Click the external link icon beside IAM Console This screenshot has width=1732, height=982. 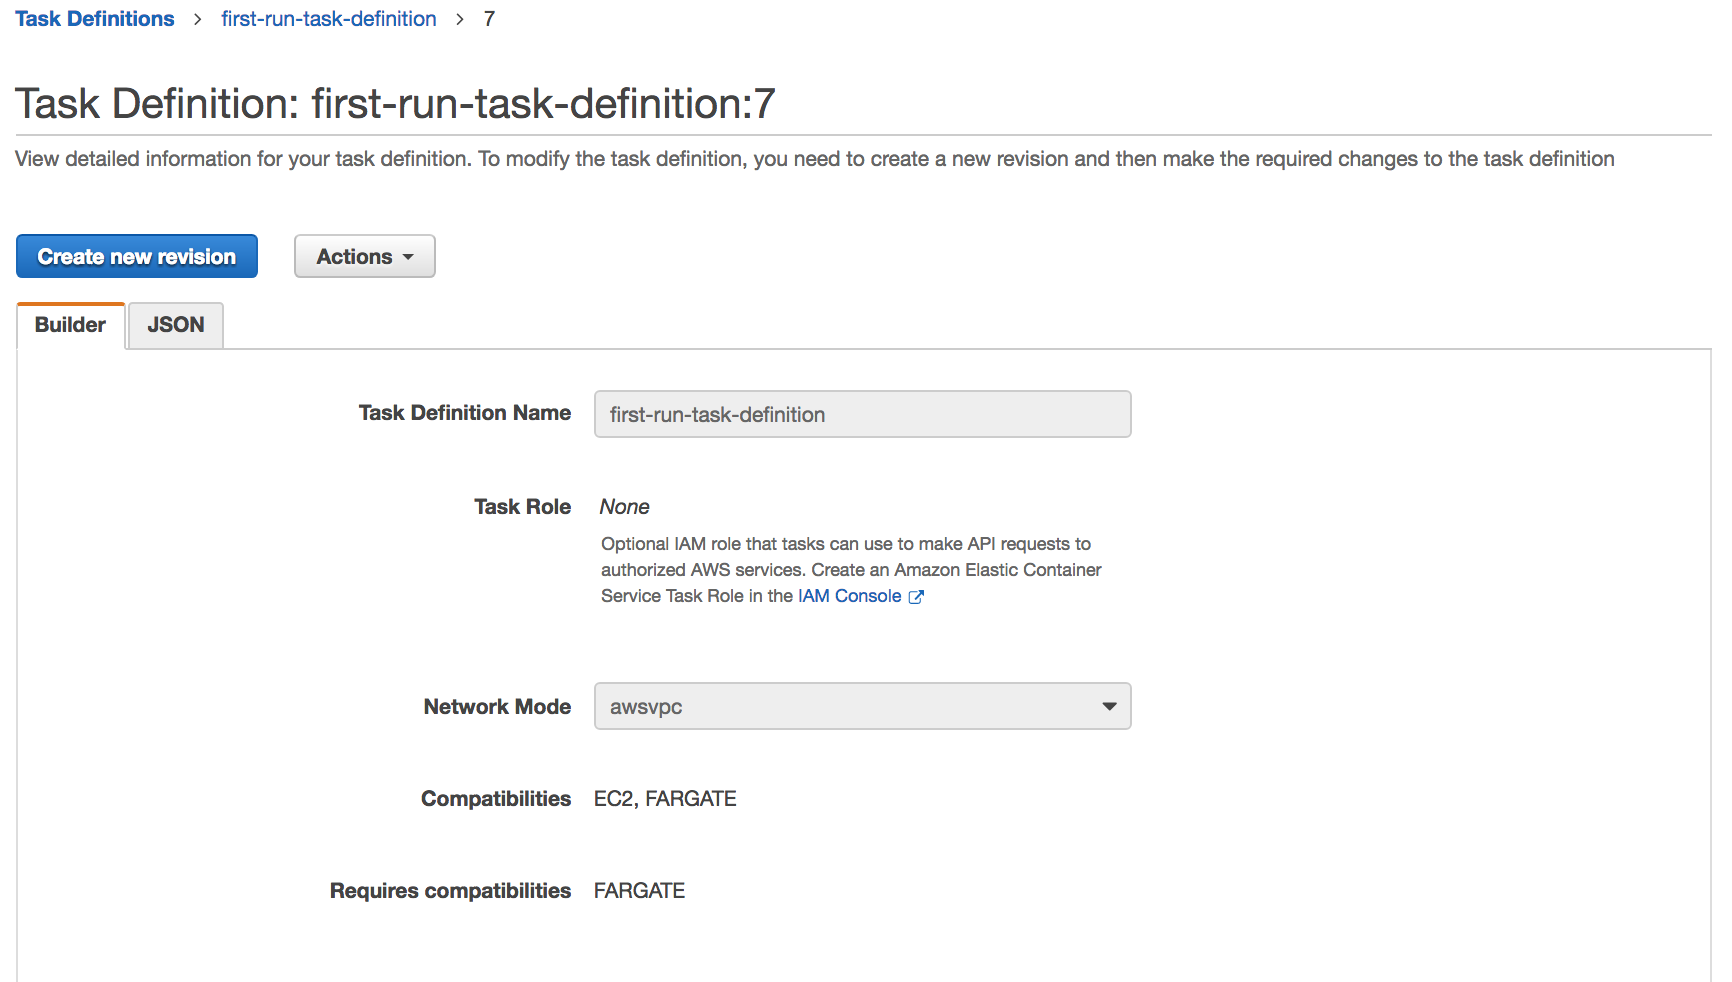(916, 597)
